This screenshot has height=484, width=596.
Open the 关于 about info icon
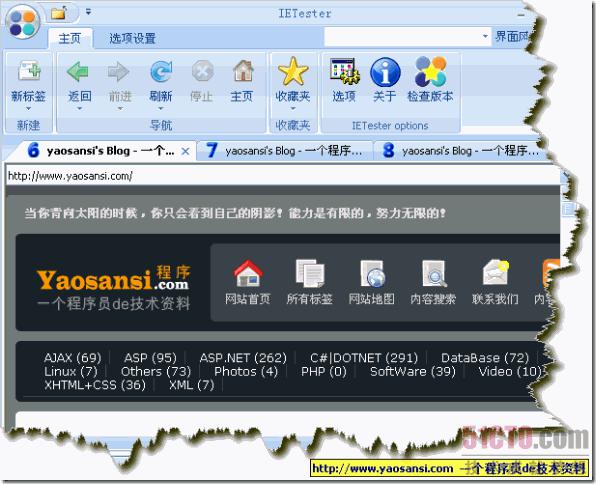[385, 72]
